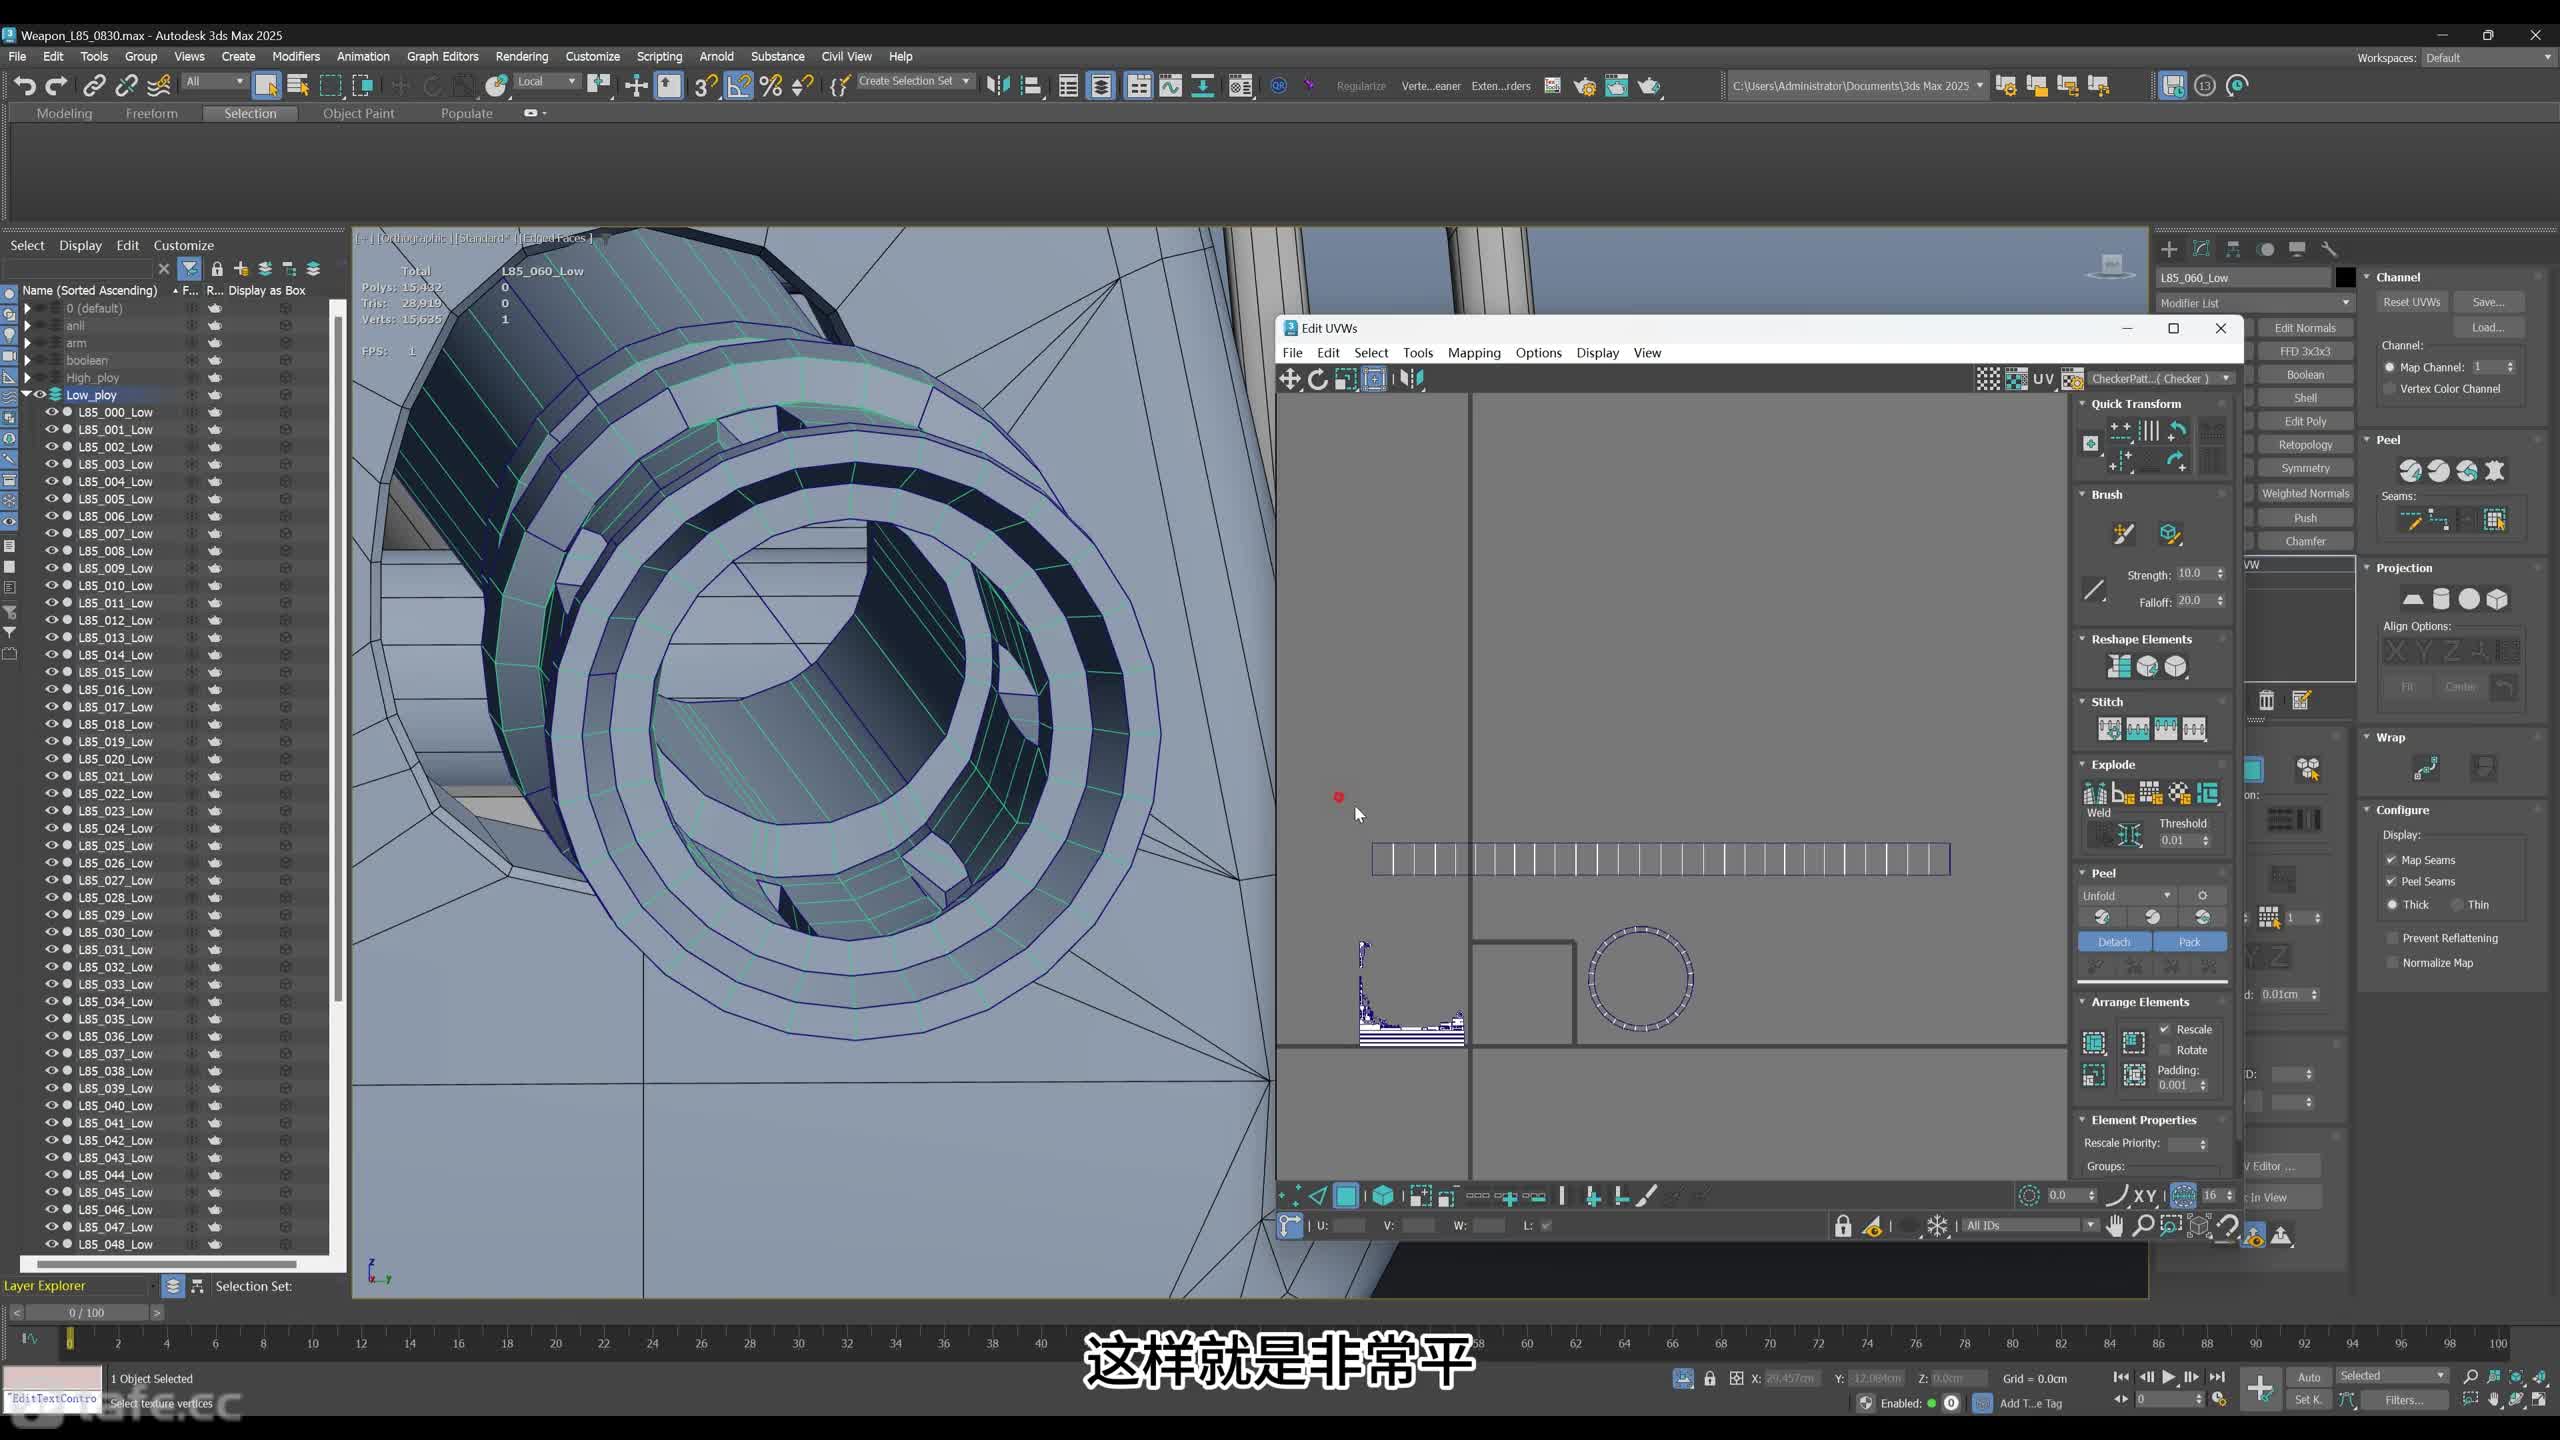Select Vertex Color Channel radio
The width and height of the screenshot is (2560, 1440).
tap(2390, 389)
